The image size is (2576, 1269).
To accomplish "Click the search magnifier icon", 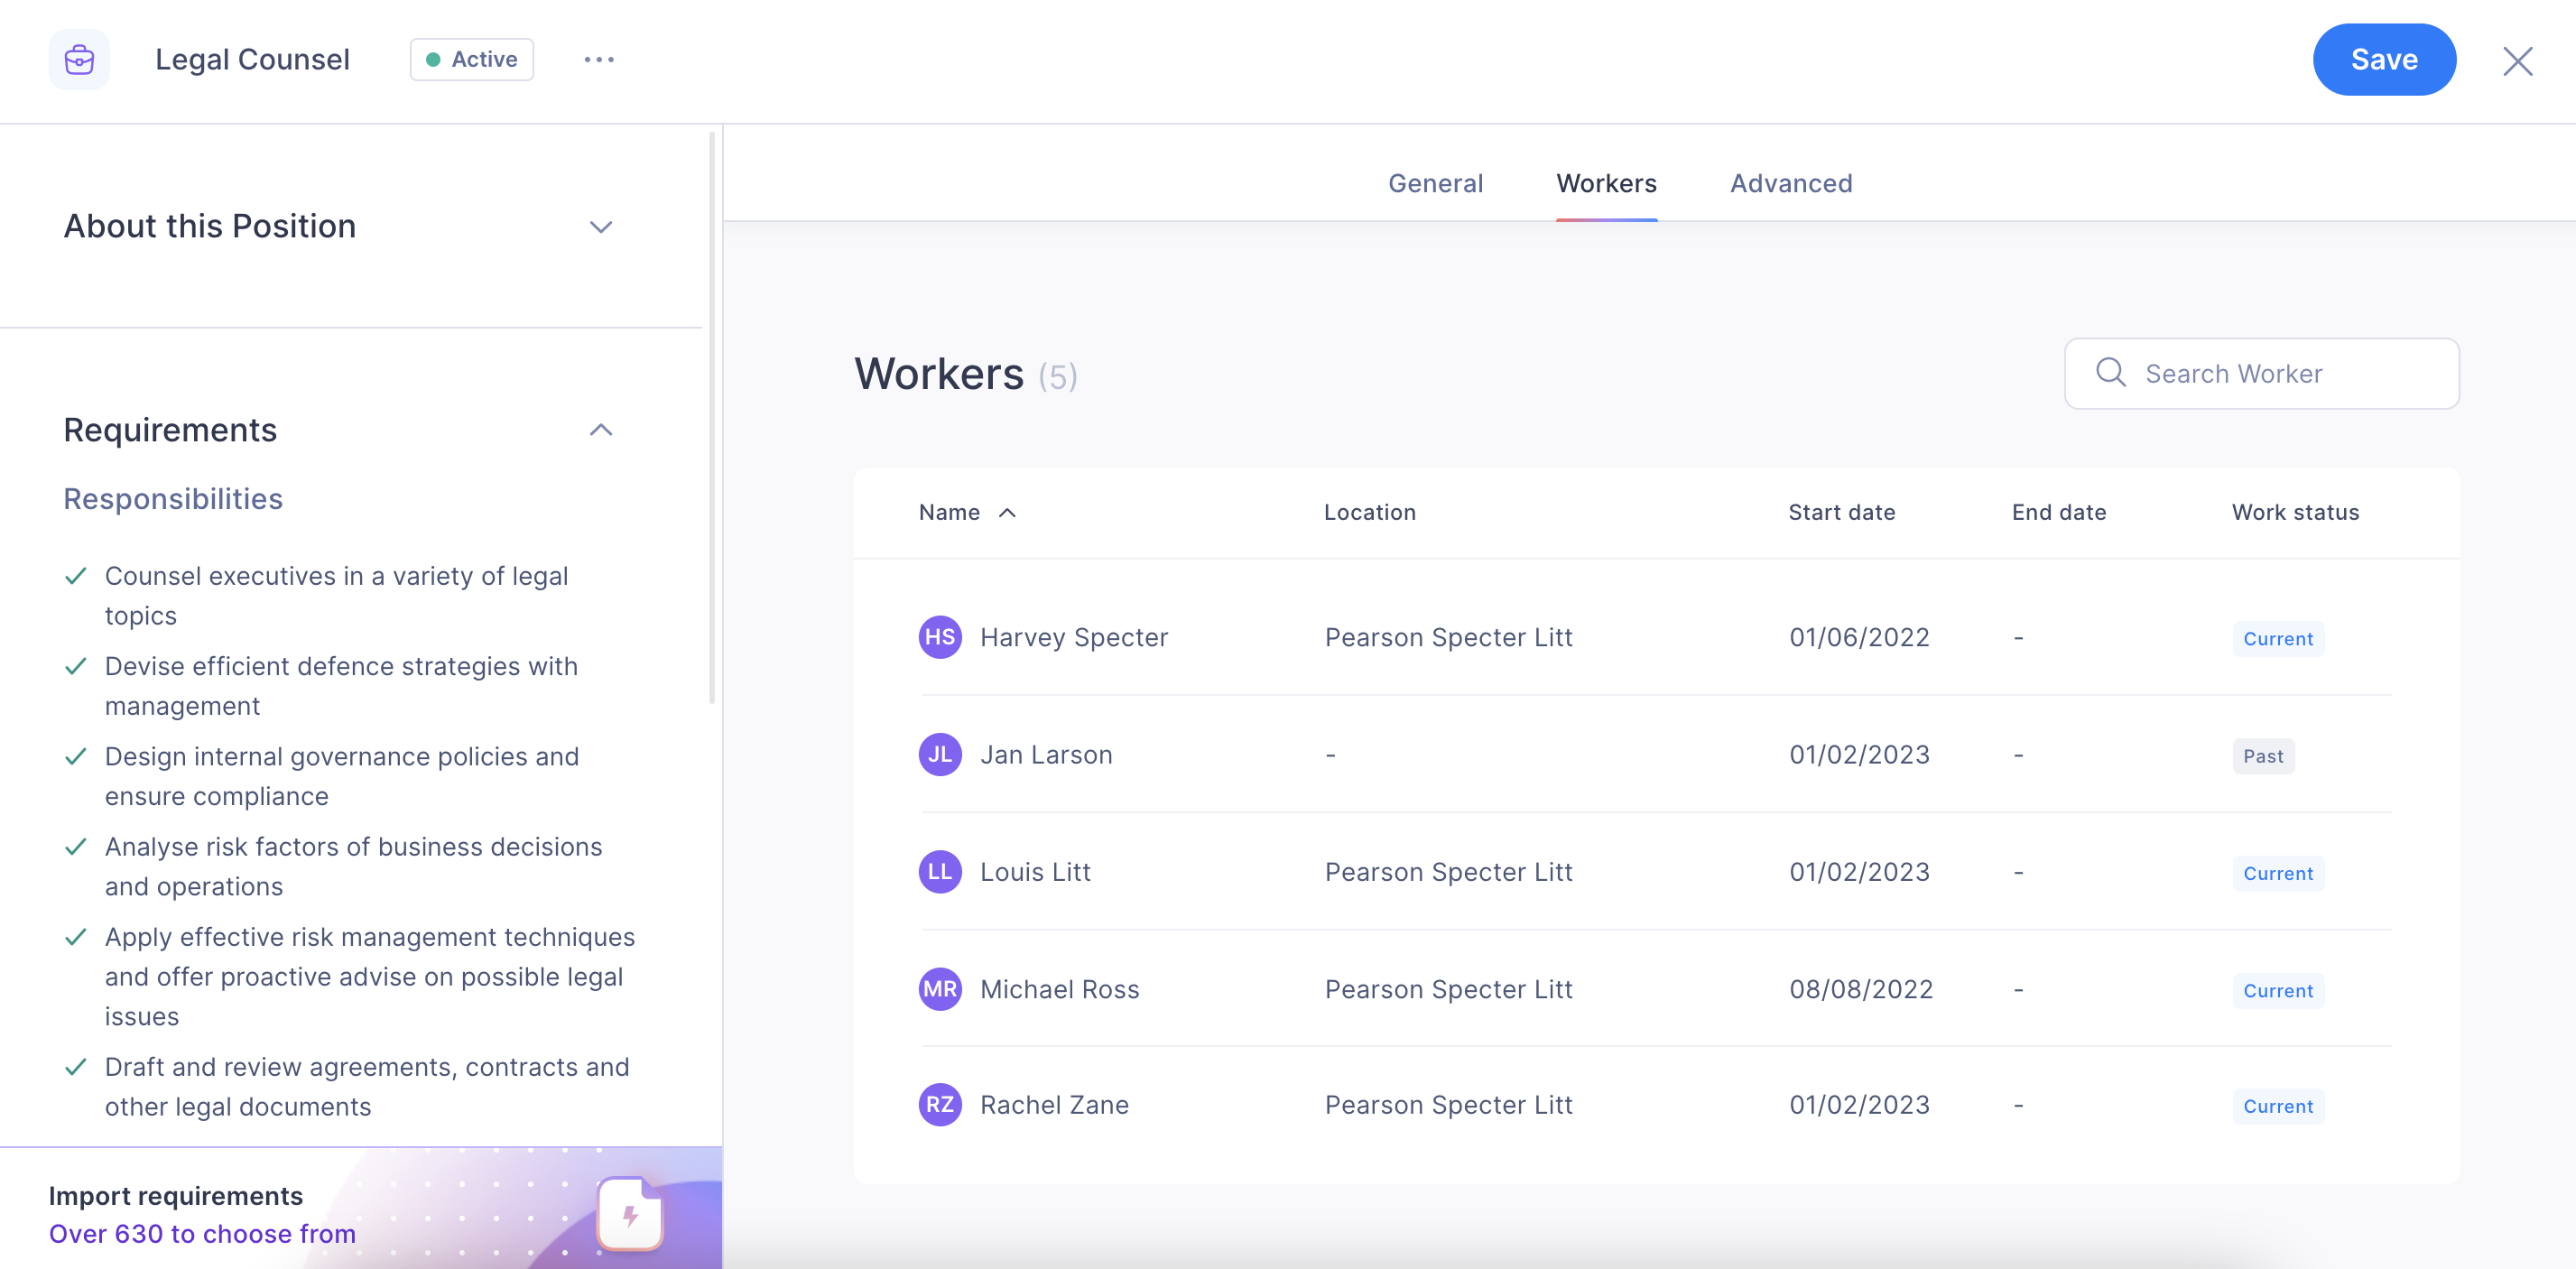I will coord(2110,373).
